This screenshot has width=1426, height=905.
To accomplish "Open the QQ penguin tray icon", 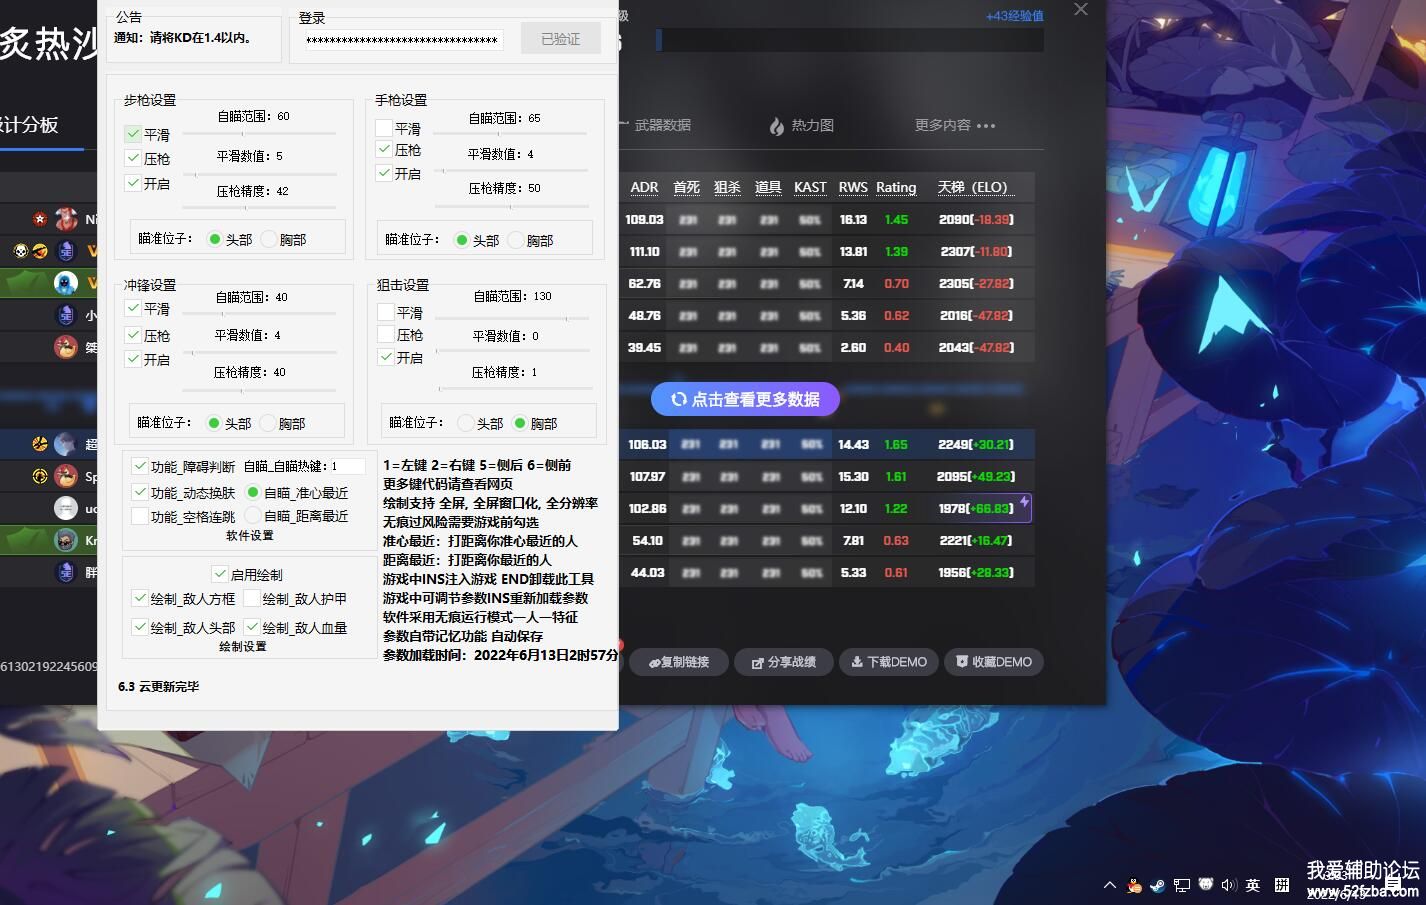I will pyautogui.click(x=1134, y=885).
